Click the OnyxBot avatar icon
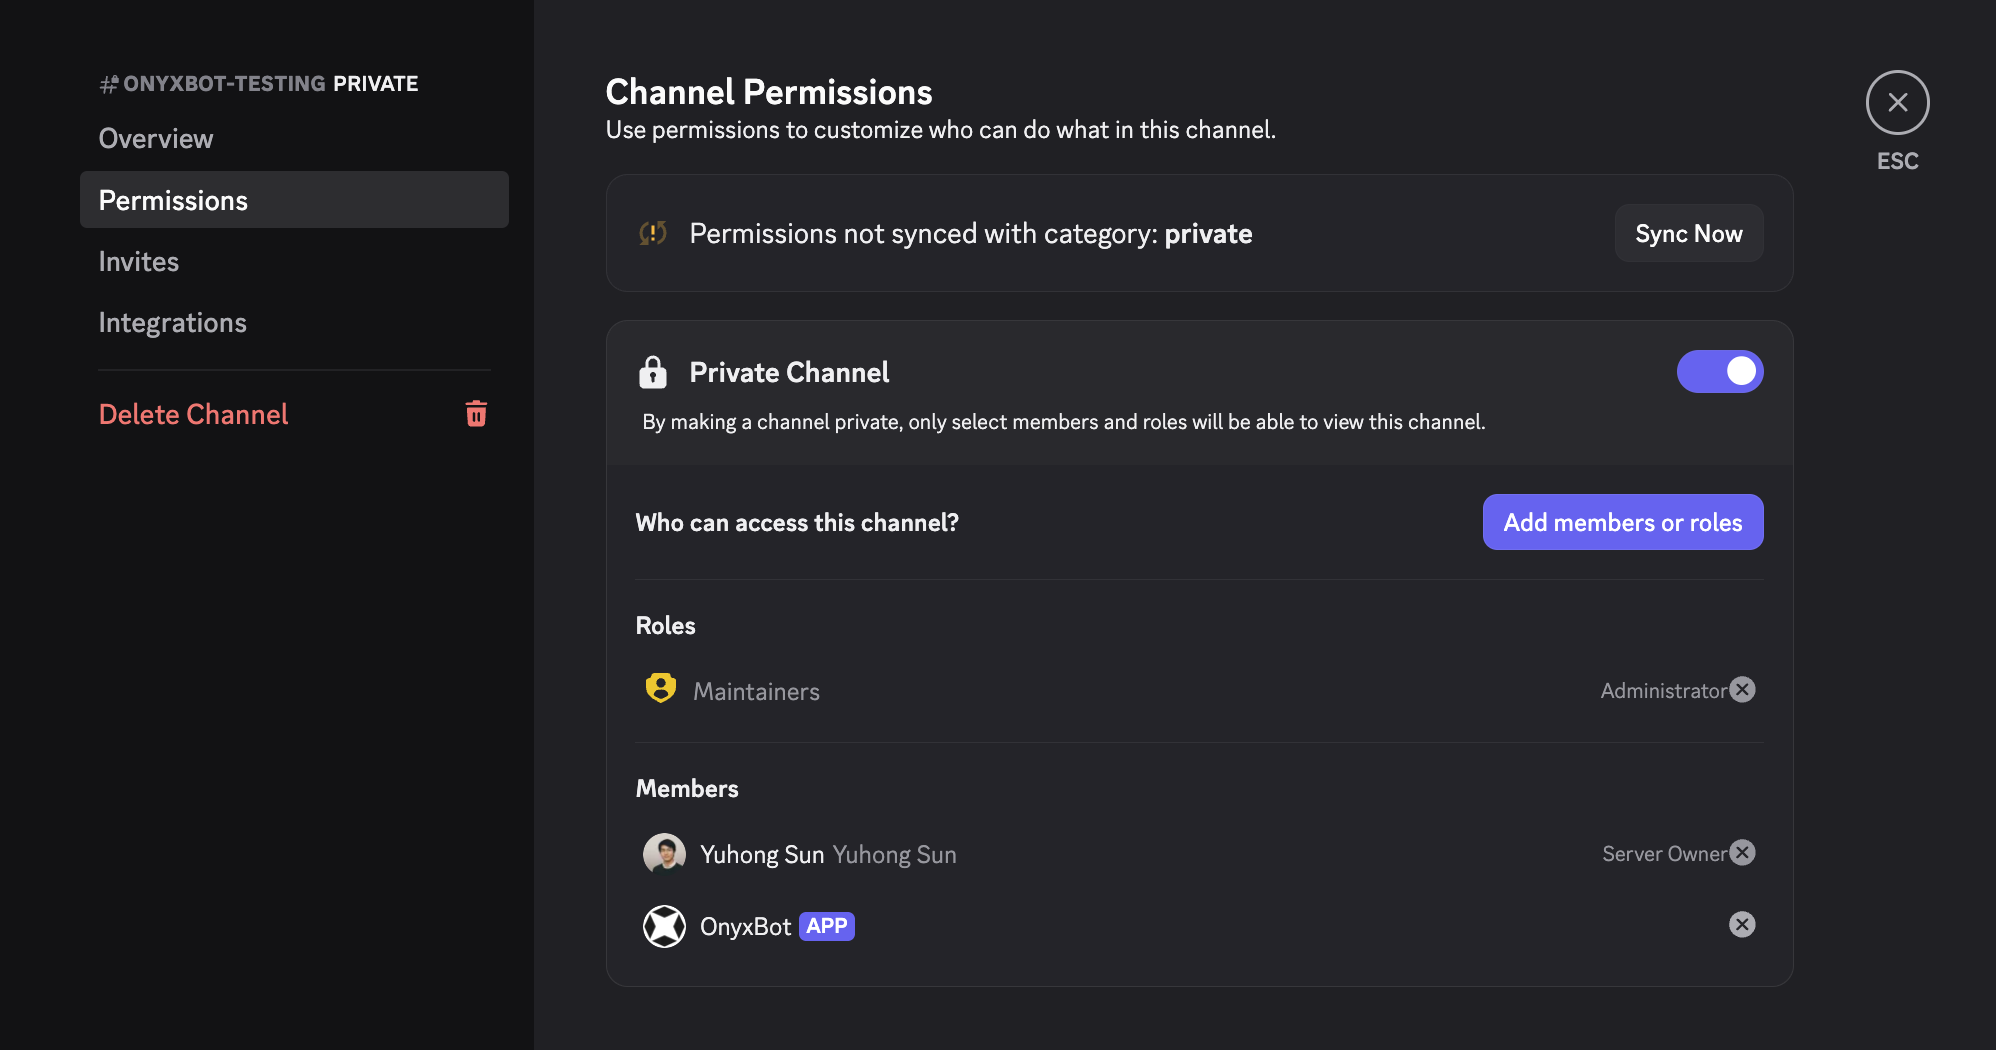This screenshot has width=1996, height=1050. [x=664, y=926]
